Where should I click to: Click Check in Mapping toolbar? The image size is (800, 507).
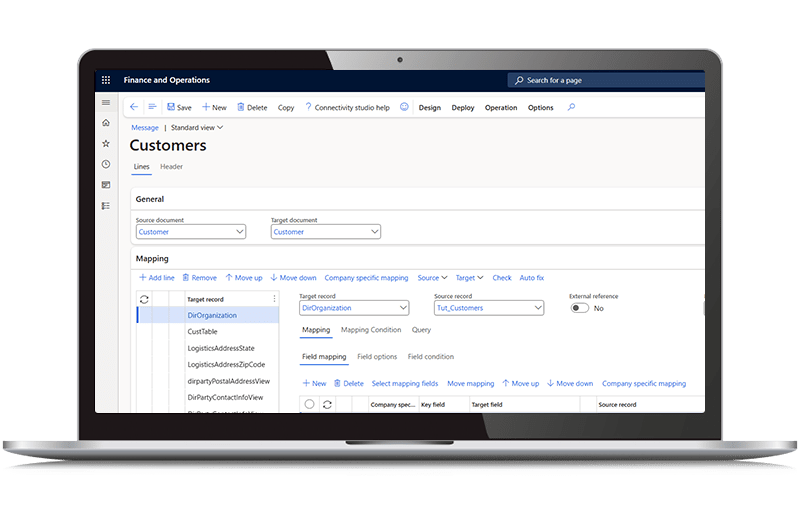(x=502, y=278)
